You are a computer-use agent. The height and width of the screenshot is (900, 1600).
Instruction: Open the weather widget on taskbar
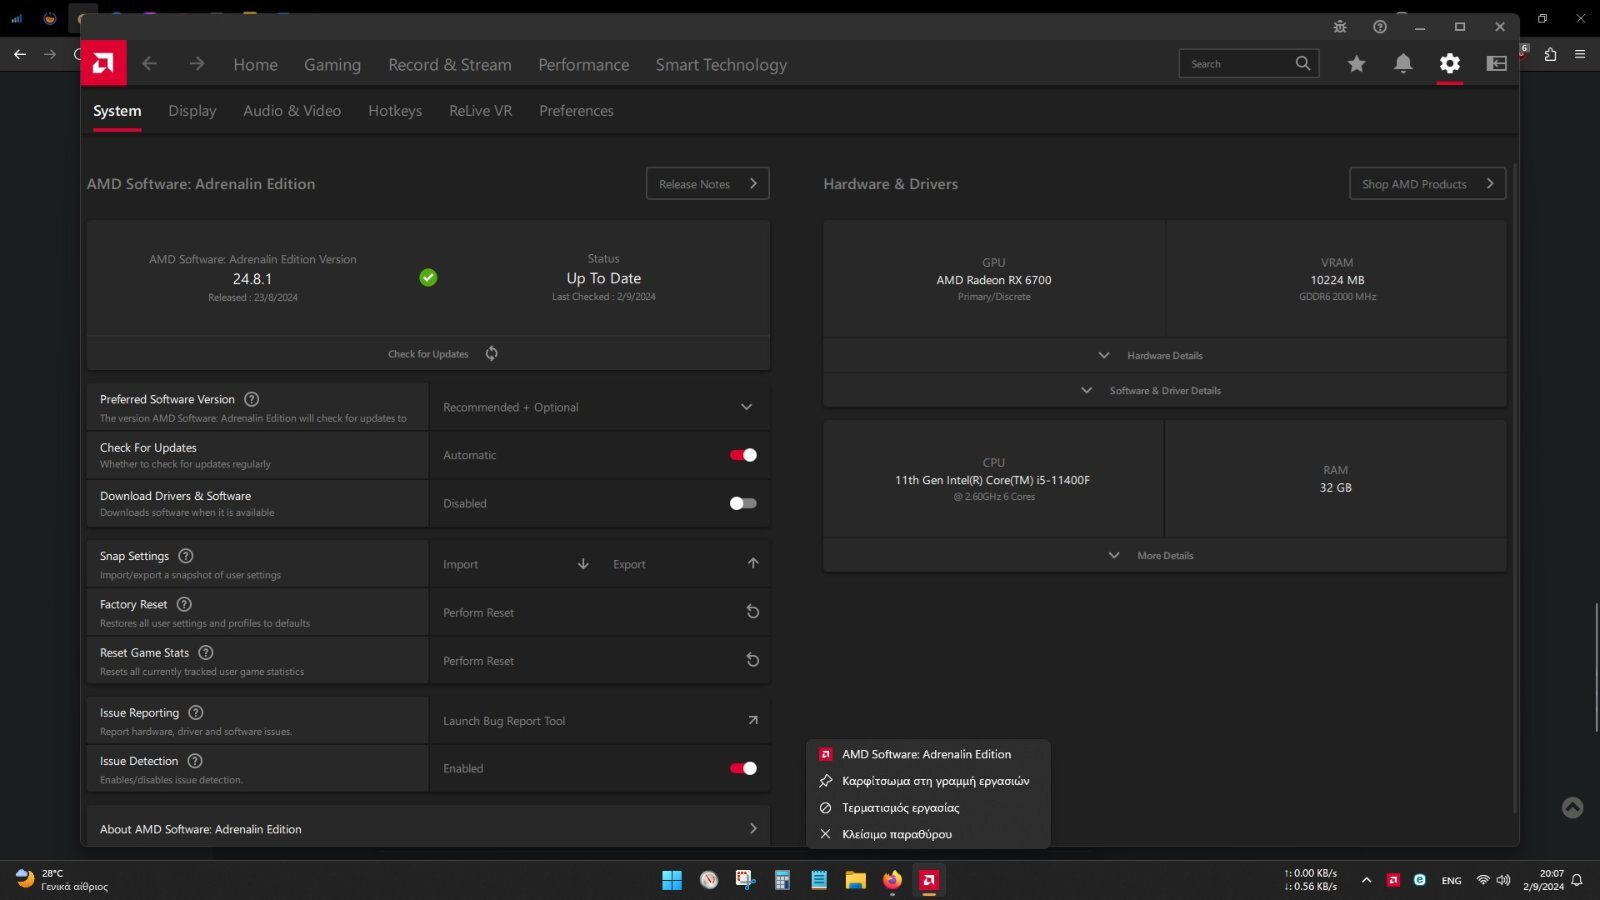coord(62,880)
